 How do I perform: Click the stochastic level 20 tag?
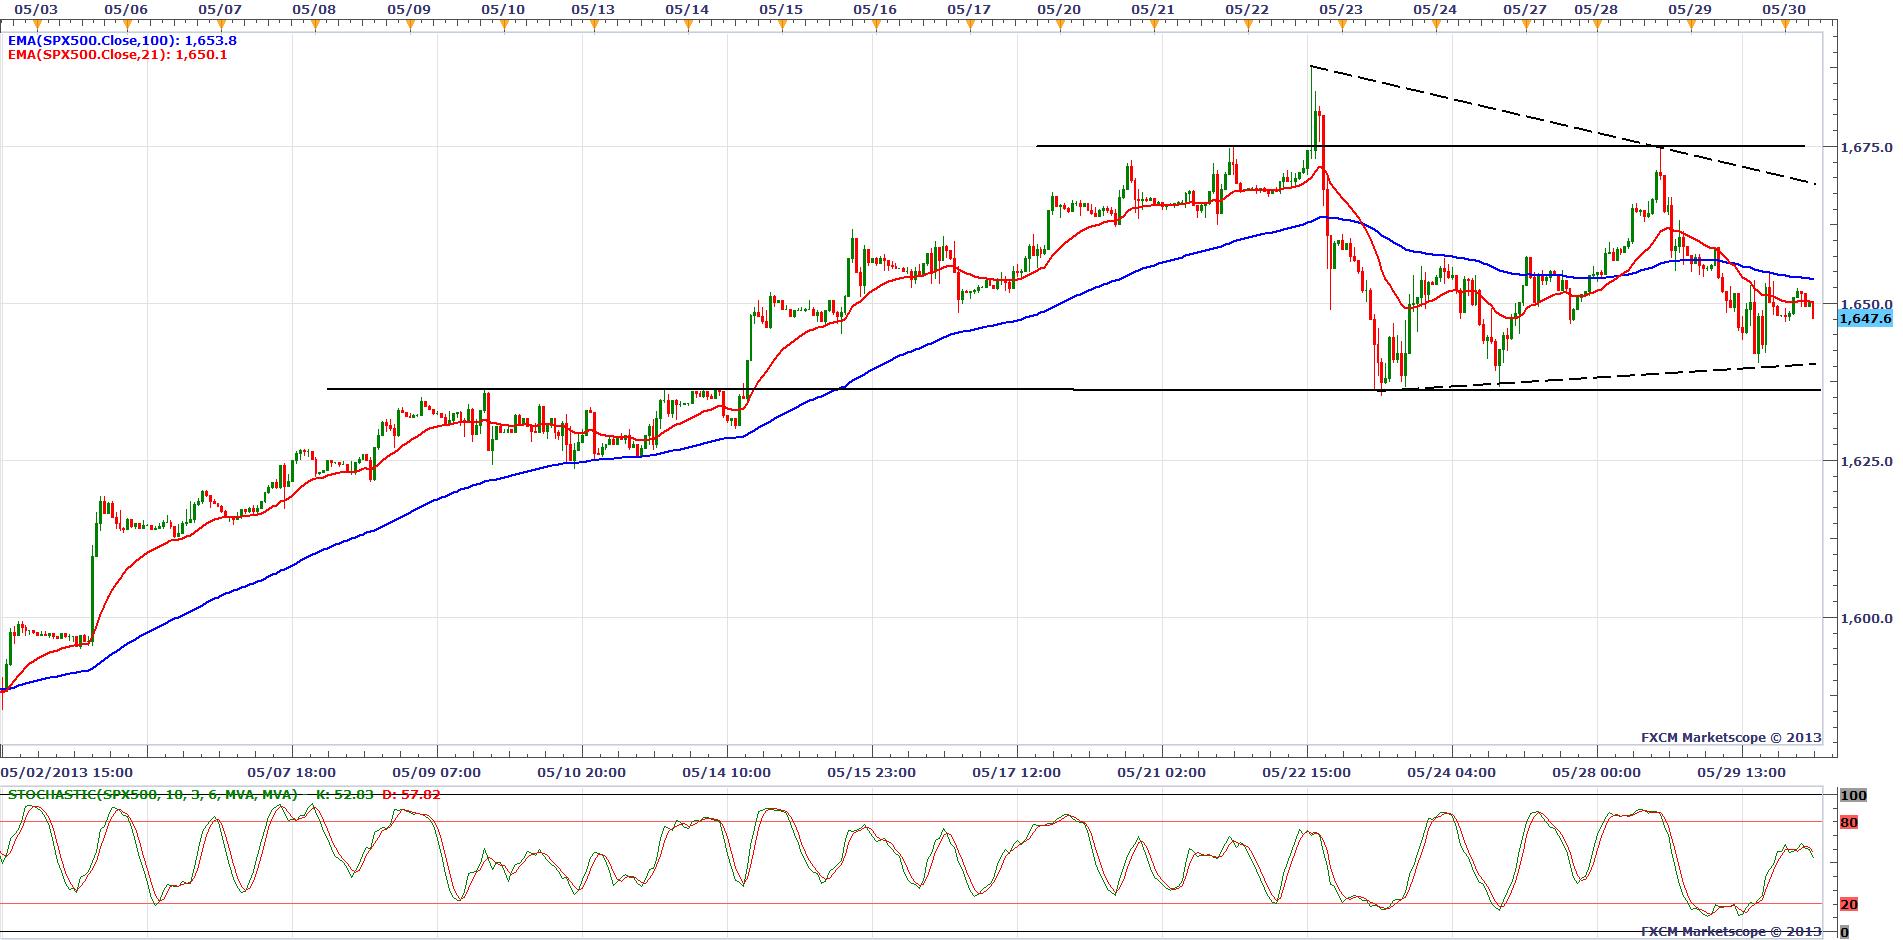[1849, 905]
